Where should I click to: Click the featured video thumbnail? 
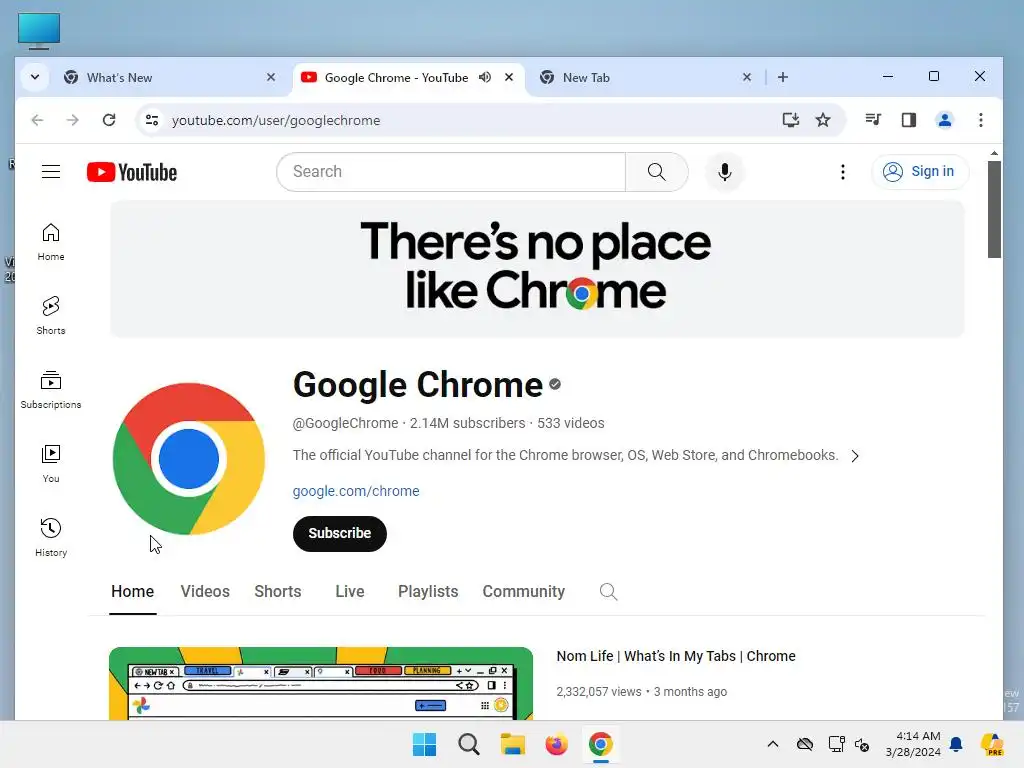pyautogui.click(x=321, y=684)
